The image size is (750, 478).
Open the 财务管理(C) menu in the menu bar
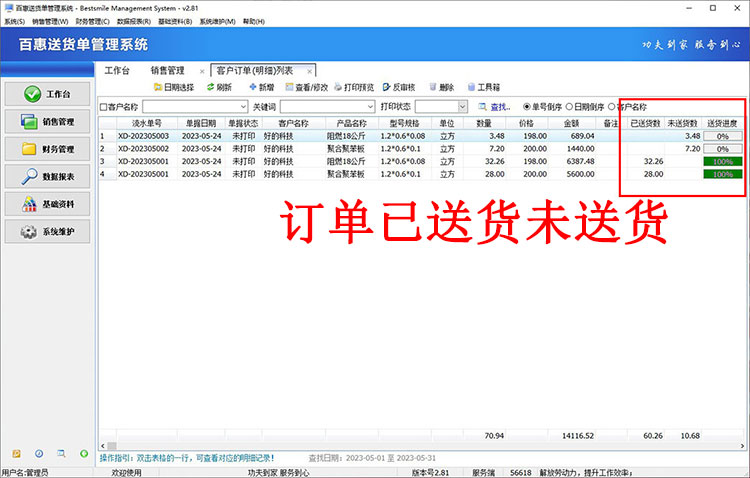[93, 21]
